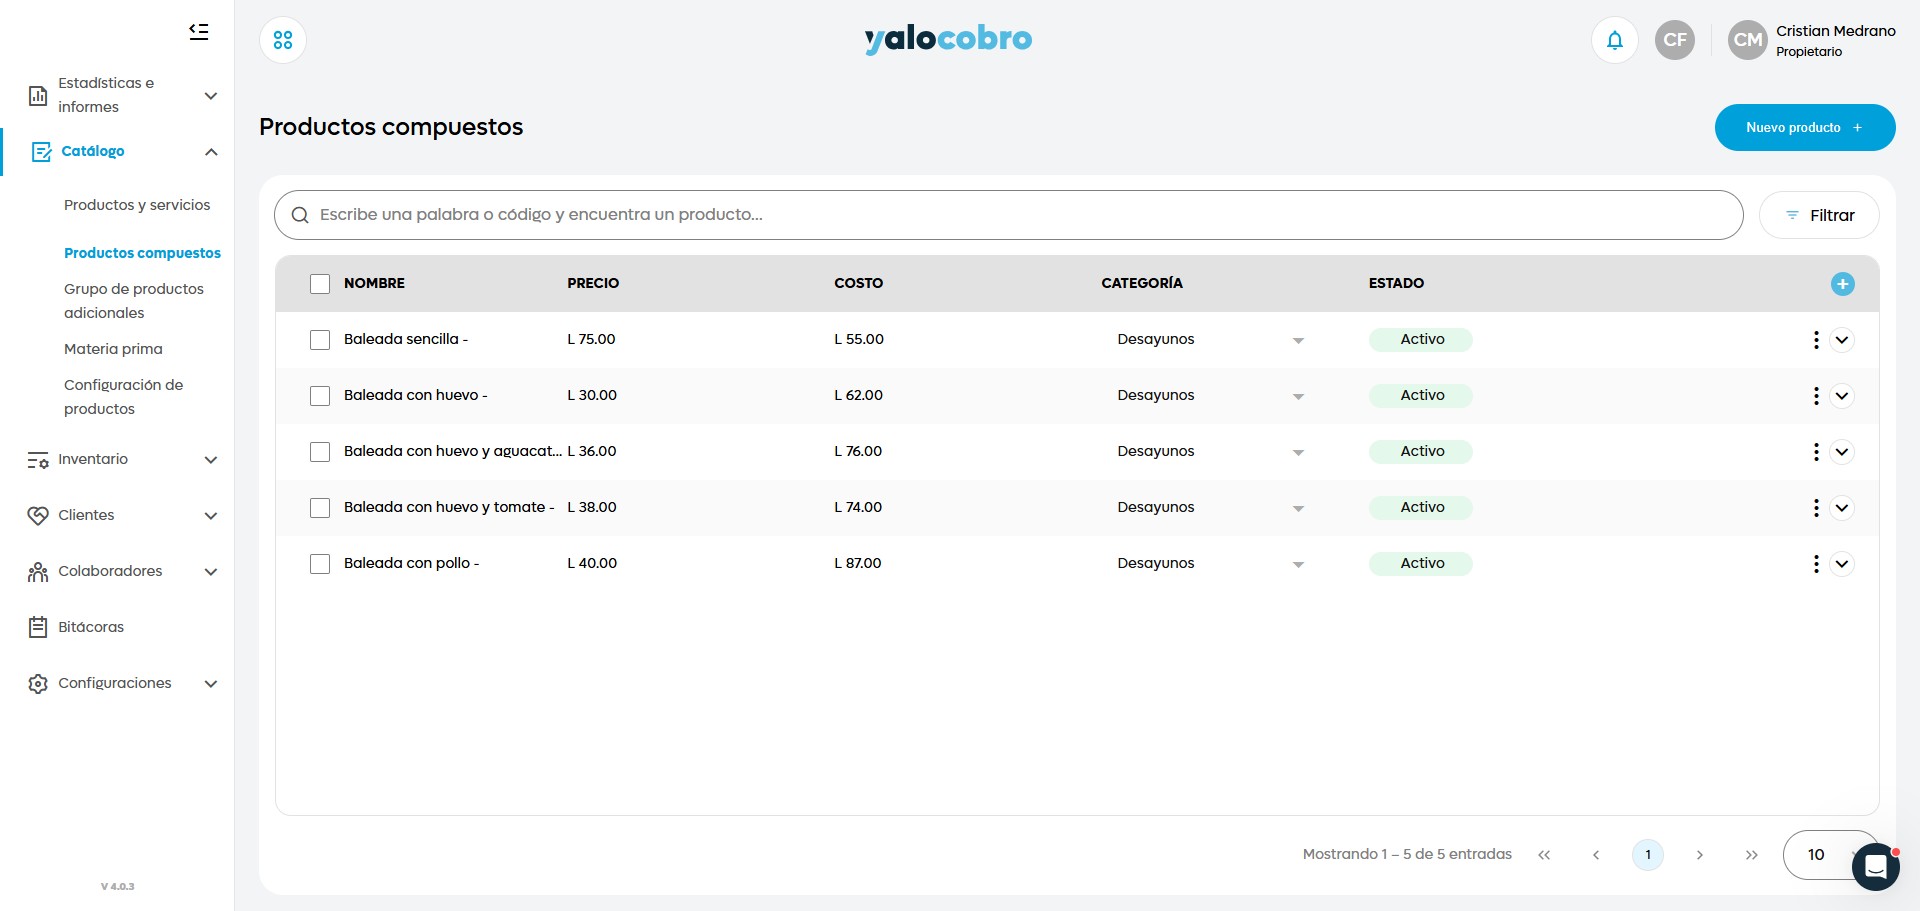This screenshot has width=1920, height=911.
Task: Click the cost L 87.00
Action: pos(858,564)
